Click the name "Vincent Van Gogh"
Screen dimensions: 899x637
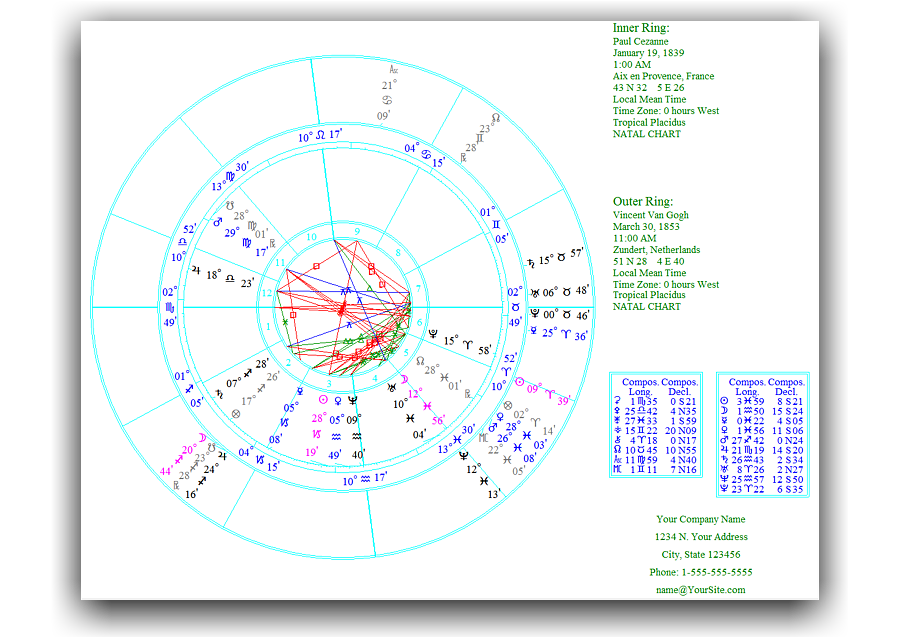tap(651, 215)
